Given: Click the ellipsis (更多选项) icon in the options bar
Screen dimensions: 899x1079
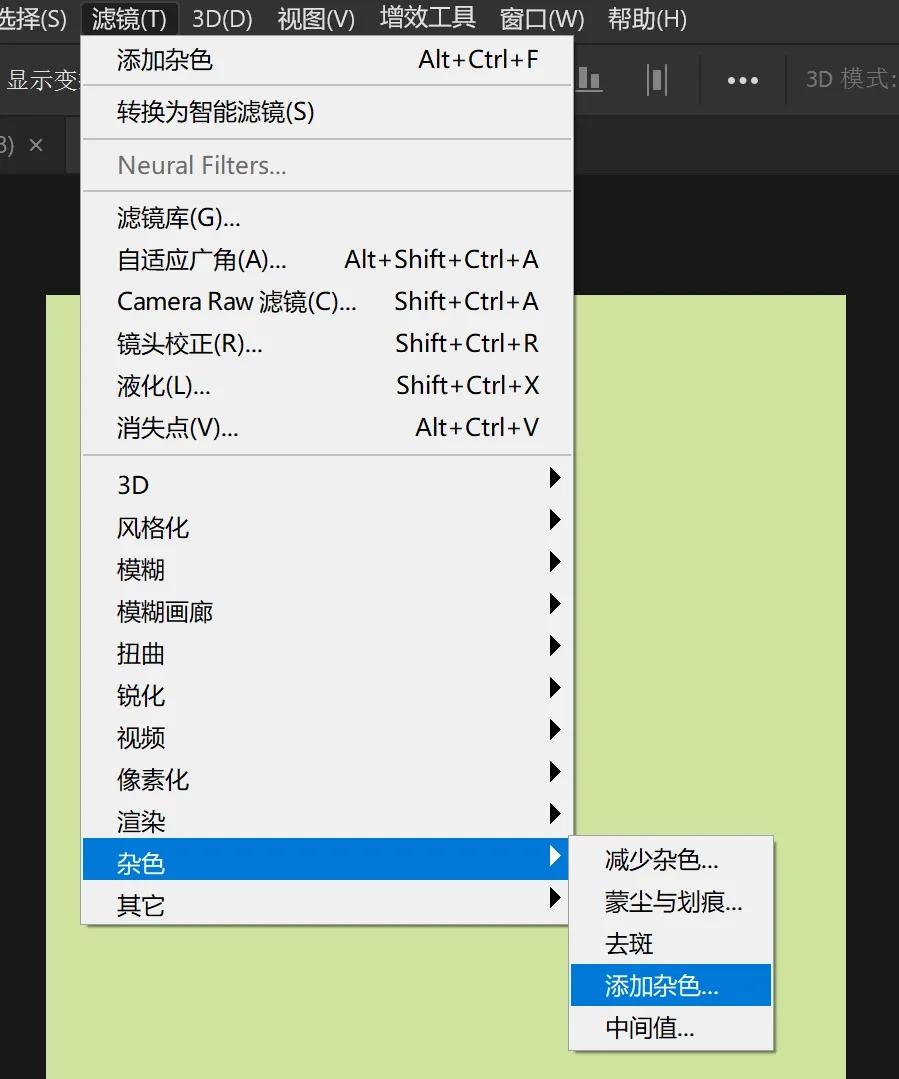Looking at the screenshot, I should pos(742,80).
